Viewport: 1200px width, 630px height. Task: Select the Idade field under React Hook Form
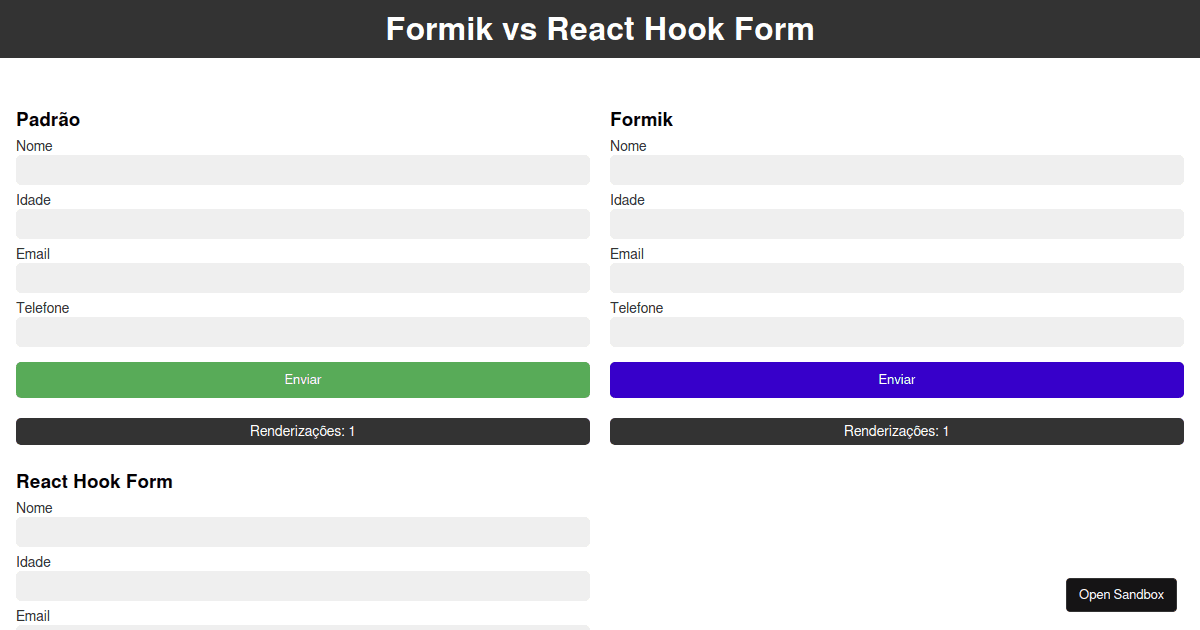[x=302, y=586]
